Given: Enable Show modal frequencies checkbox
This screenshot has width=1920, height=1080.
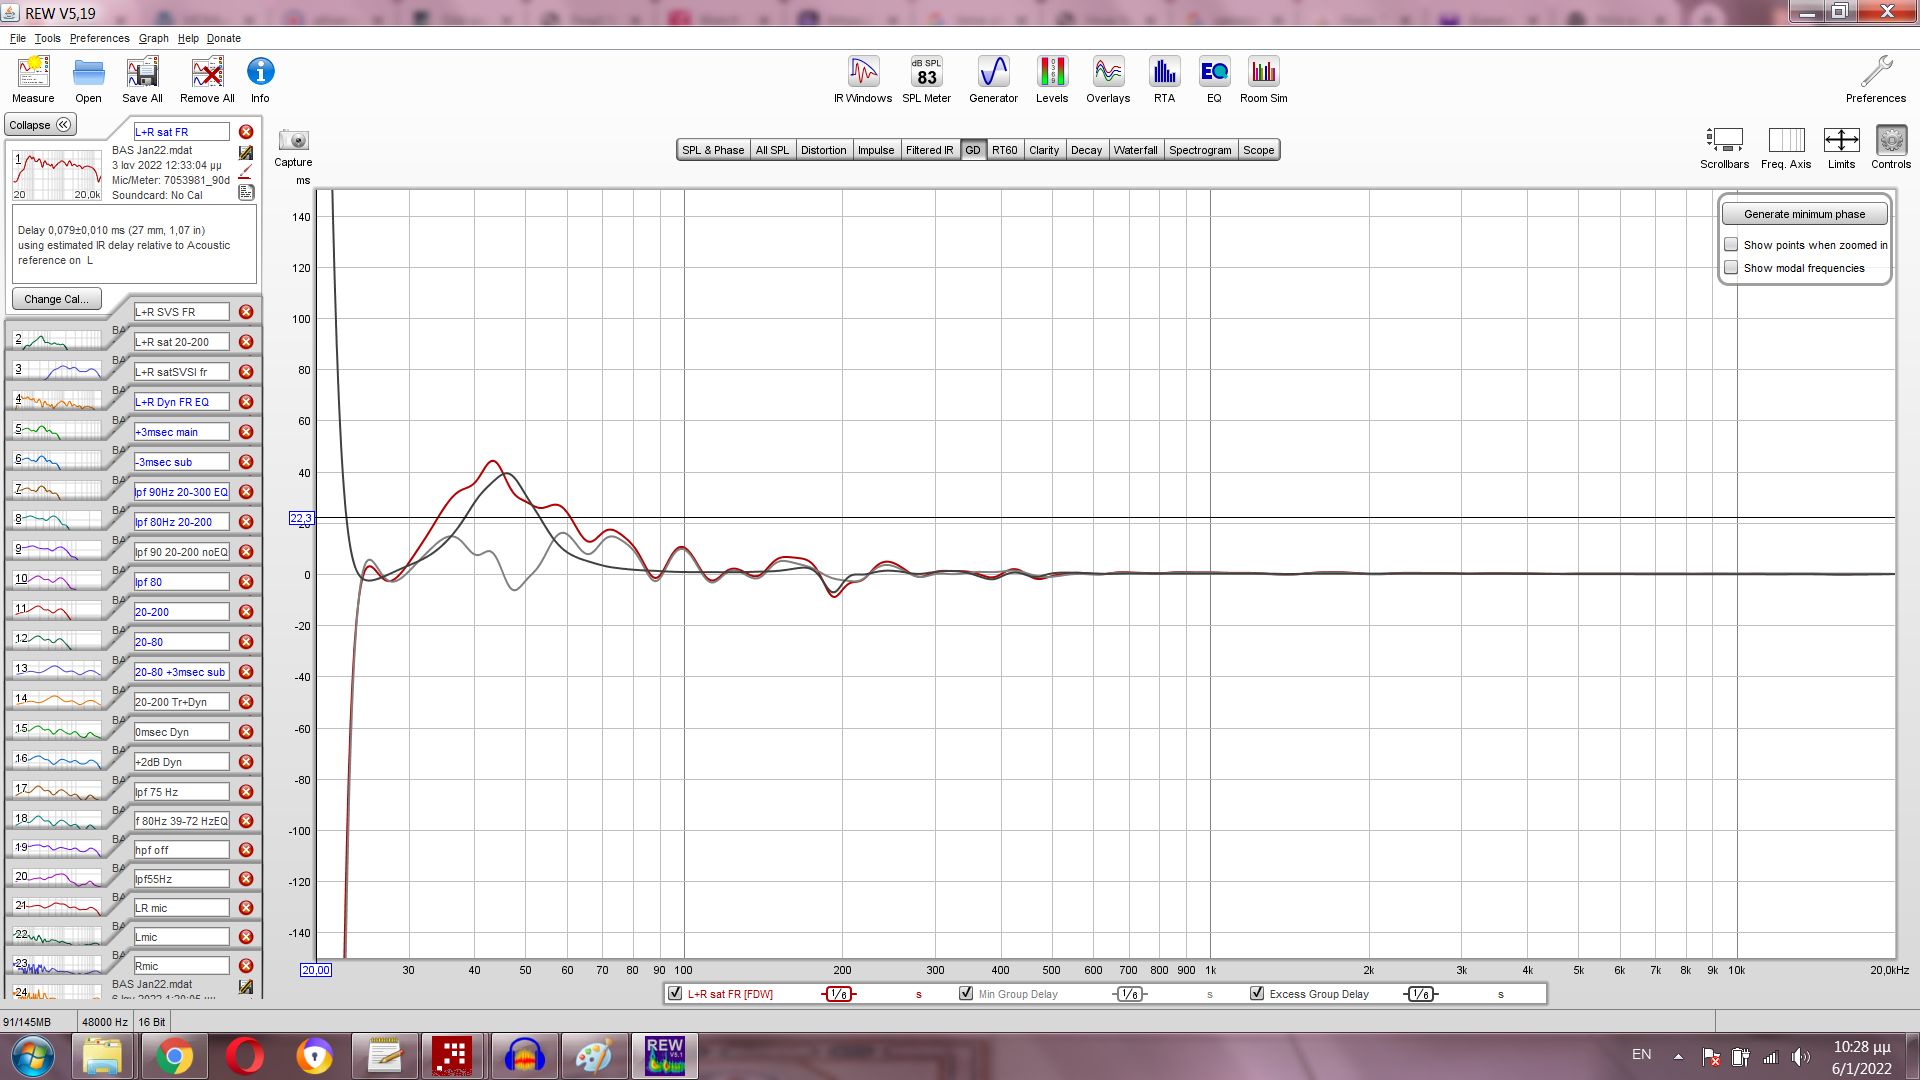Looking at the screenshot, I should pos(1731,268).
